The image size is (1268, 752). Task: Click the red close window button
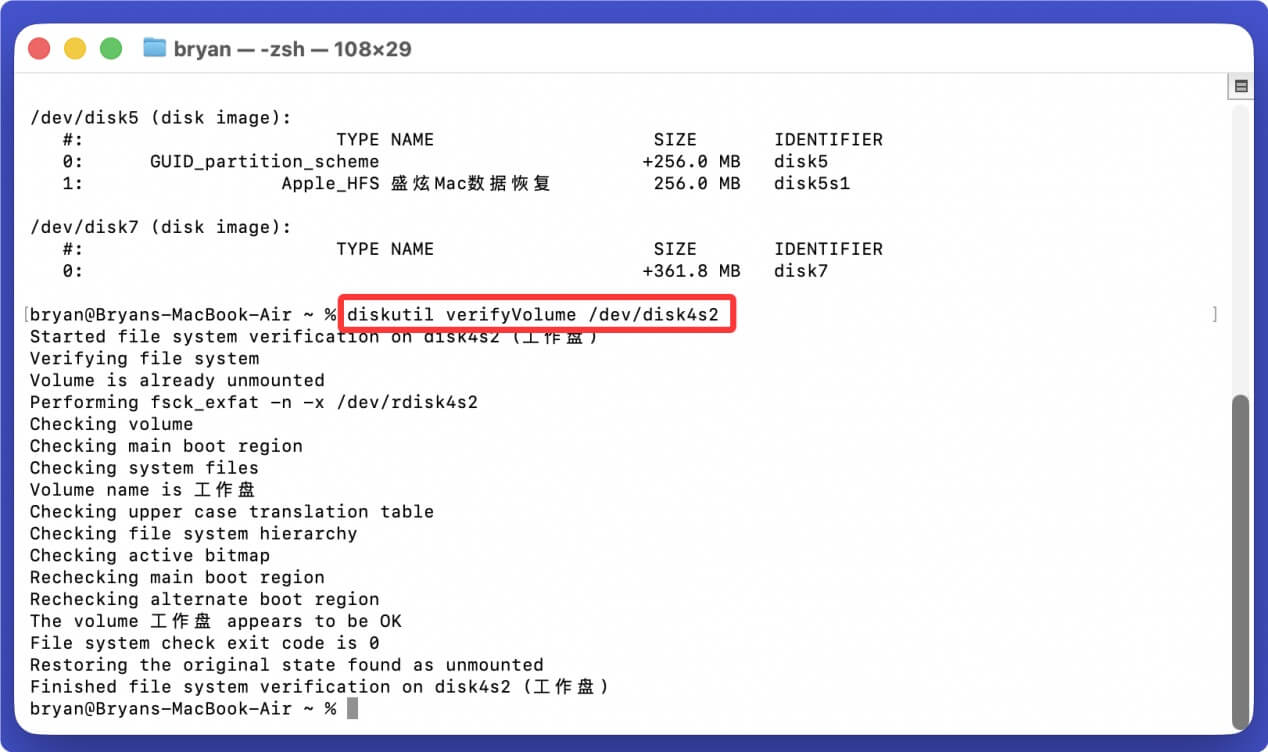pyautogui.click(x=39, y=49)
